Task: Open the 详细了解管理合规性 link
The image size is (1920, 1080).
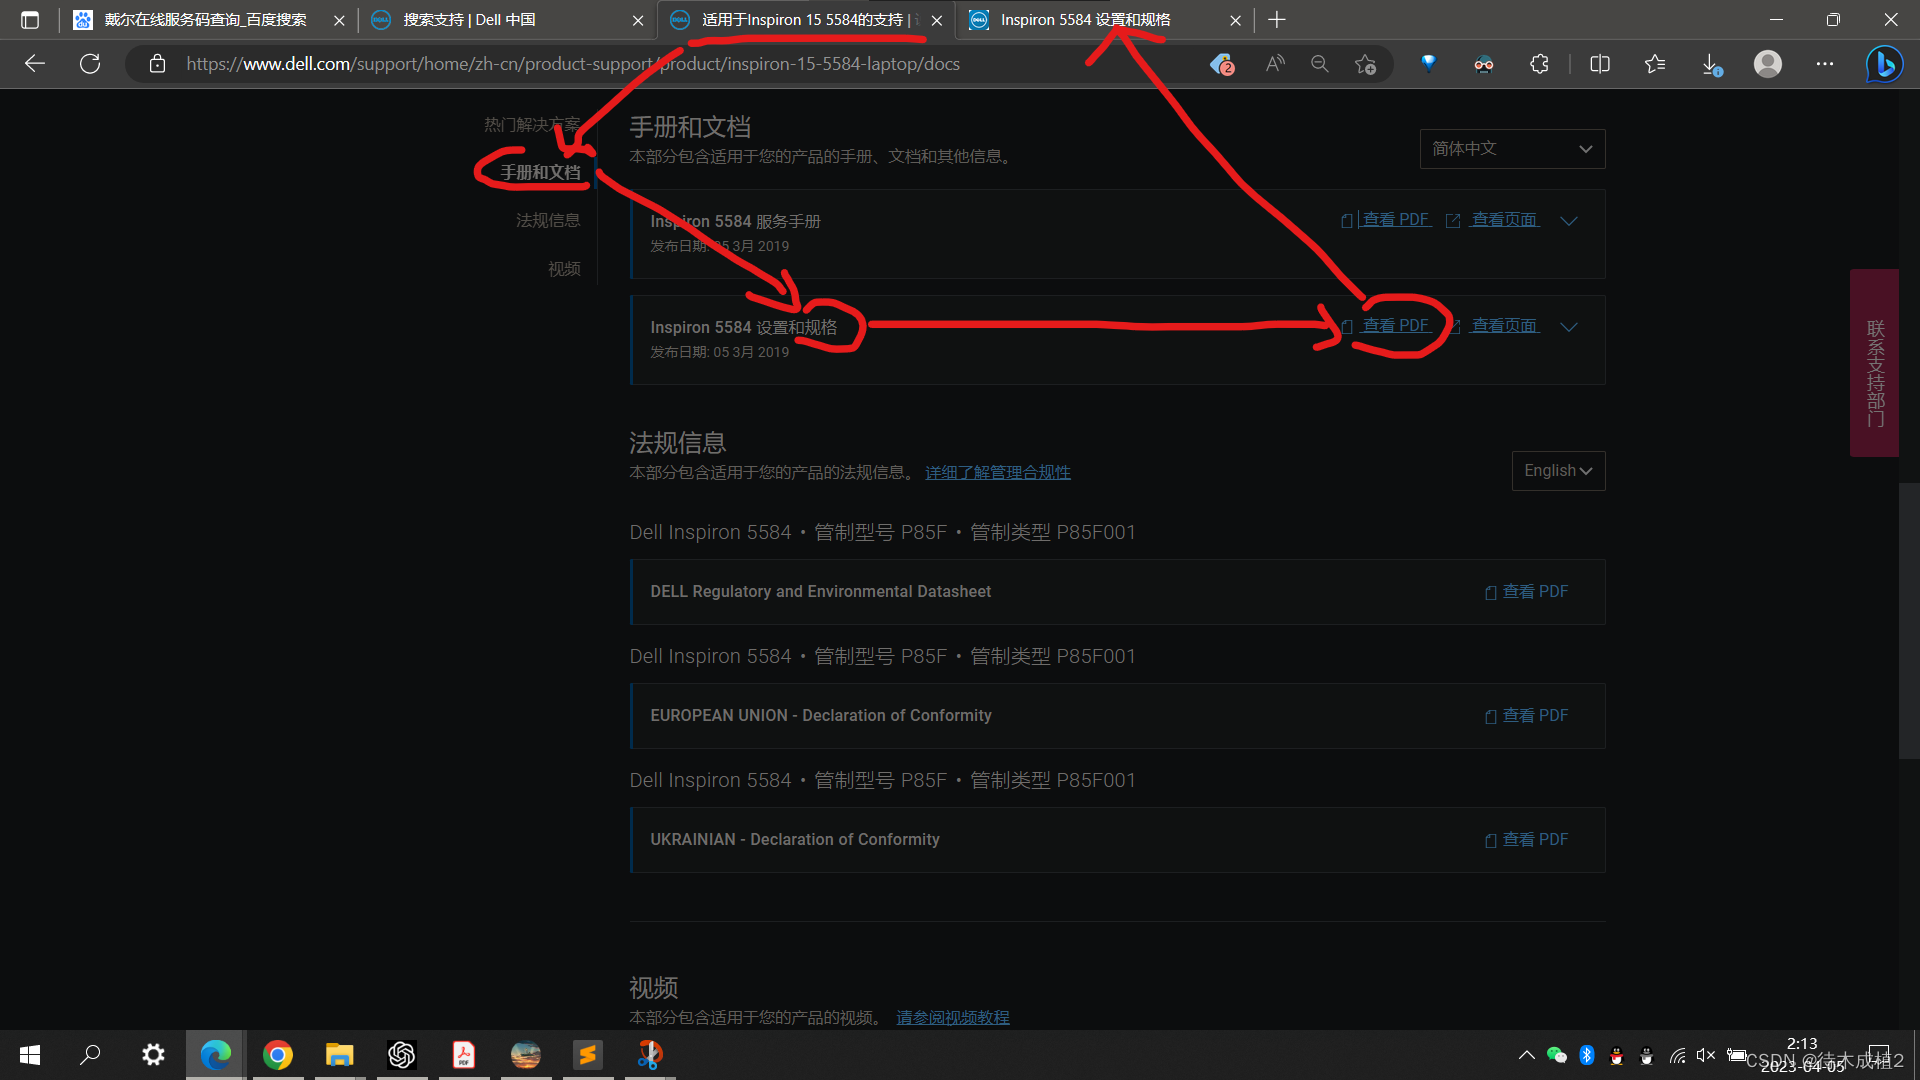Action: 997,472
